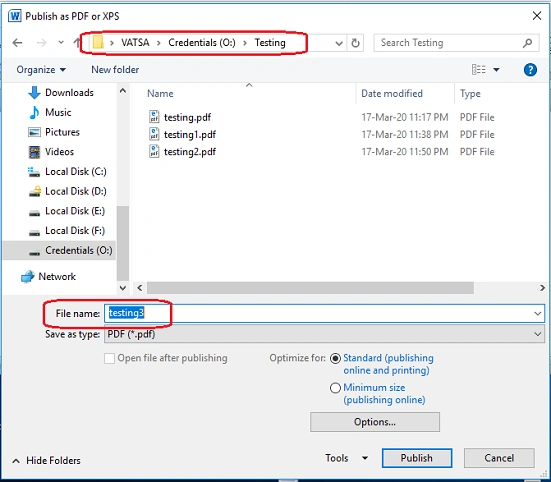Click the Publish button
The height and width of the screenshot is (482, 551).
417,458
